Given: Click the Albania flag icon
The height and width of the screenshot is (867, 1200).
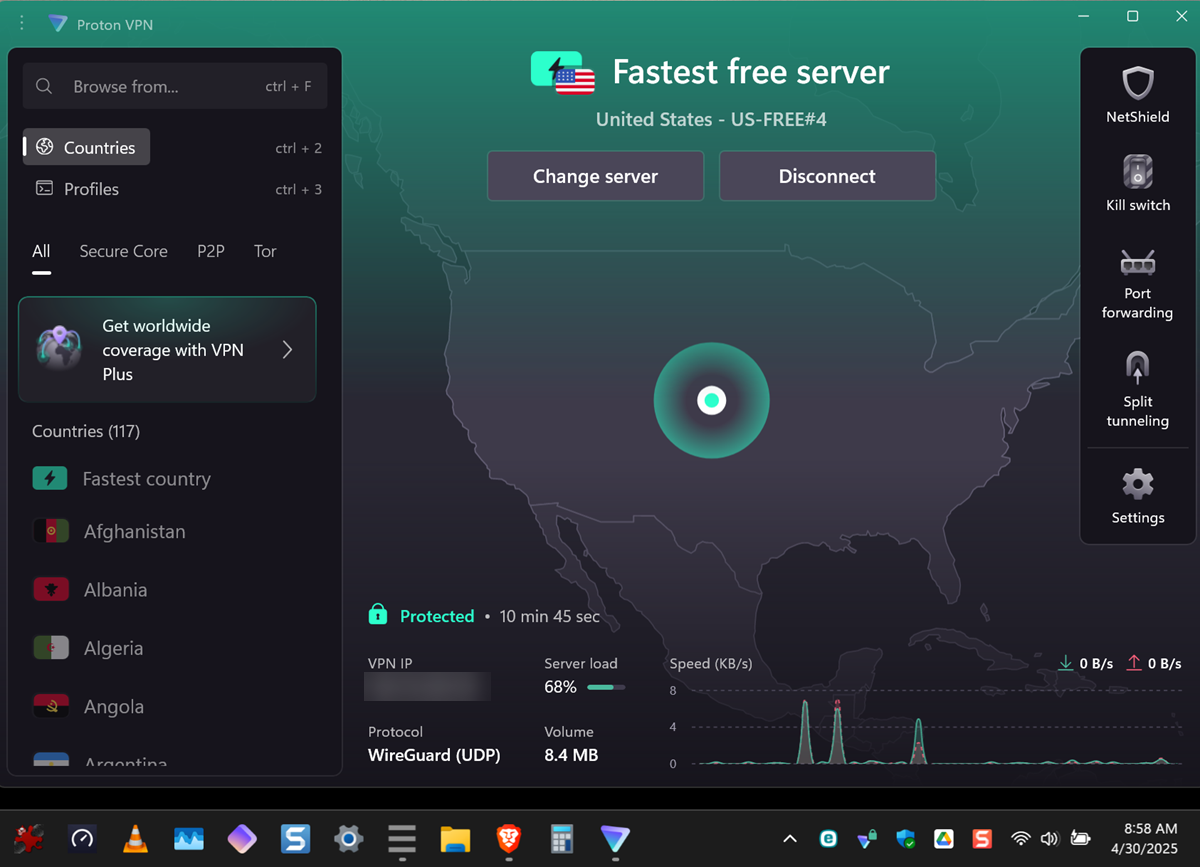Looking at the screenshot, I should [50, 589].
